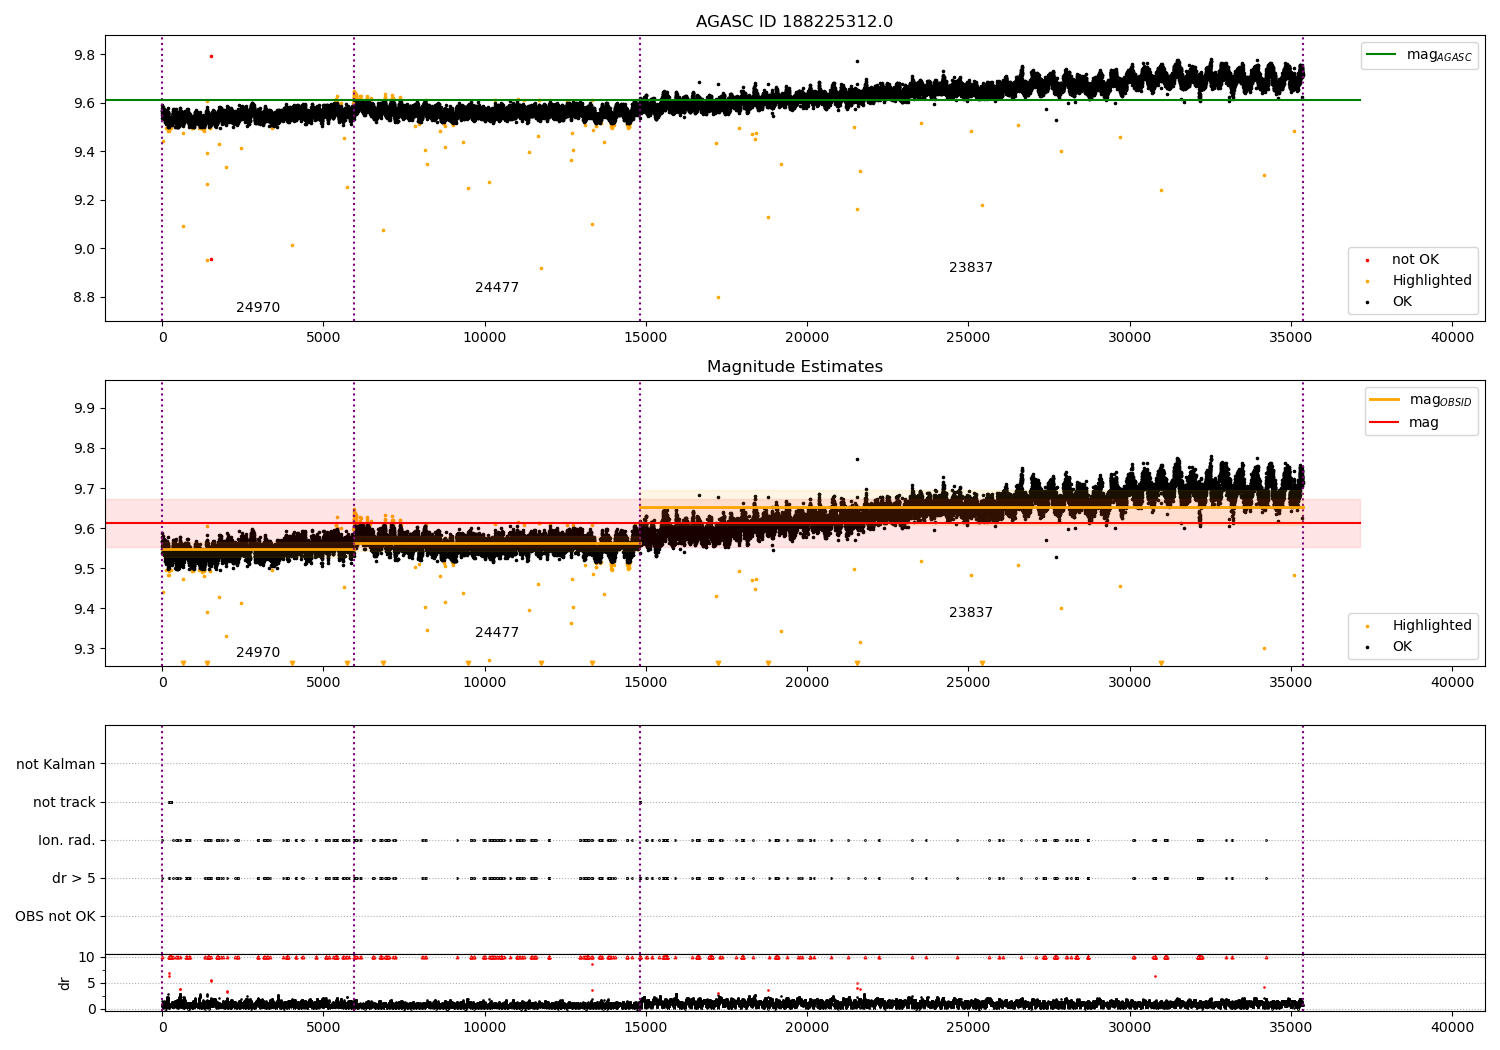Click the 'OBS not OK' axis label
The width and height of the screenshot is (1500, 1050).
tap(56, 917)
